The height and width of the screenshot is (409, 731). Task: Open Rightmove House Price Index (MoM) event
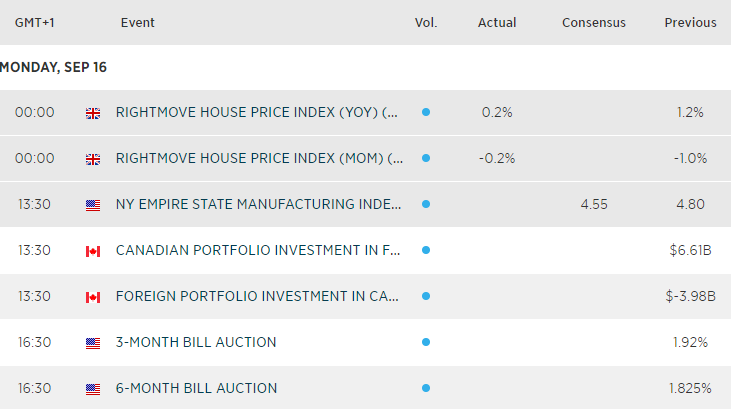(x=259, y=158)
